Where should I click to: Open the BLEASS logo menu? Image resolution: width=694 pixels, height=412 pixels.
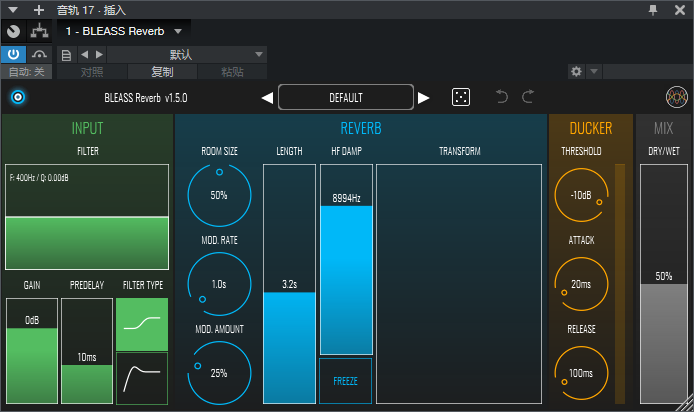point(677,97)
